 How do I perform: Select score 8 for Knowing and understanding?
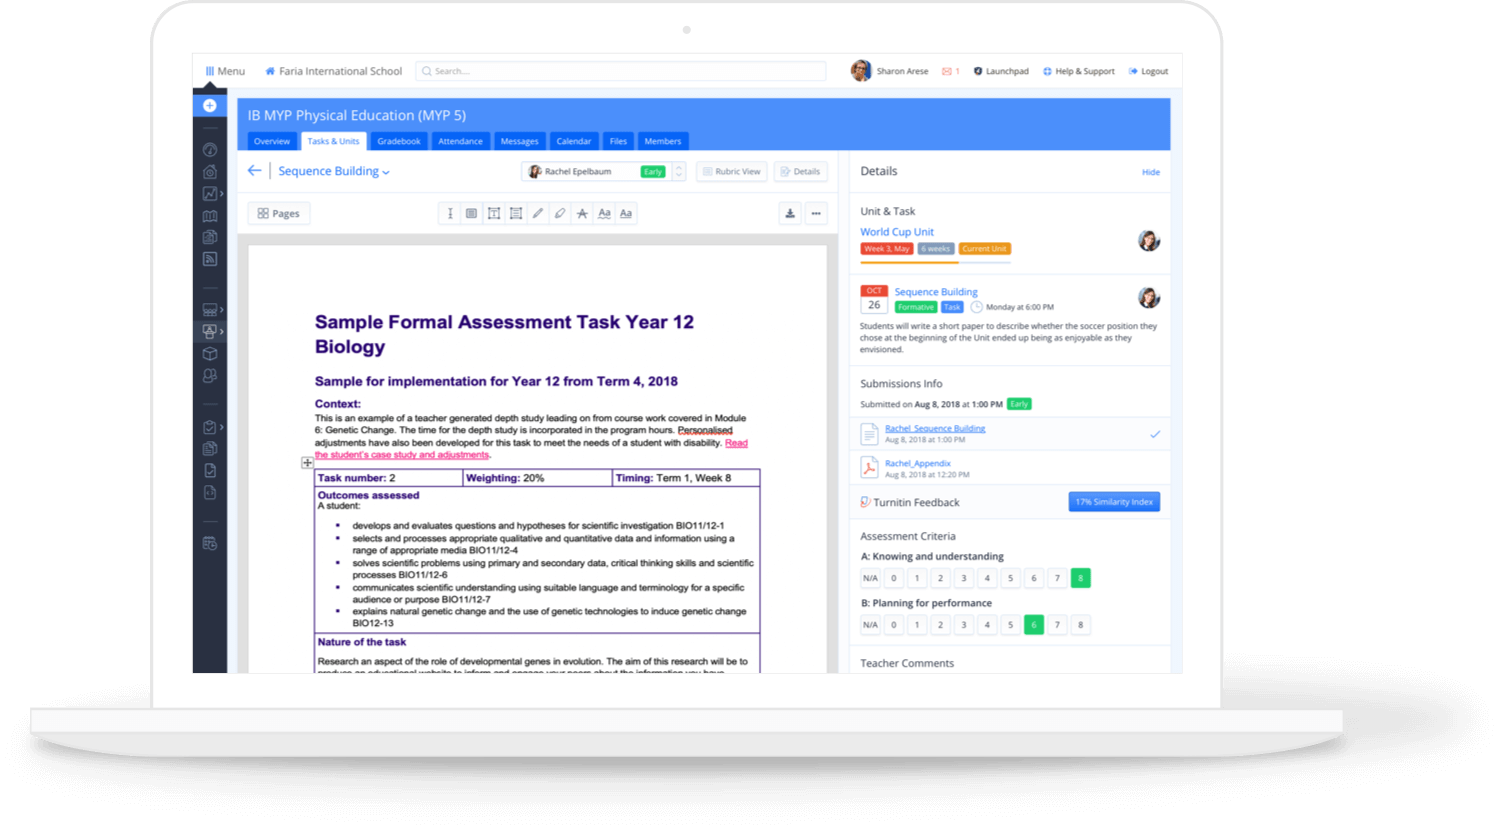1080,578
